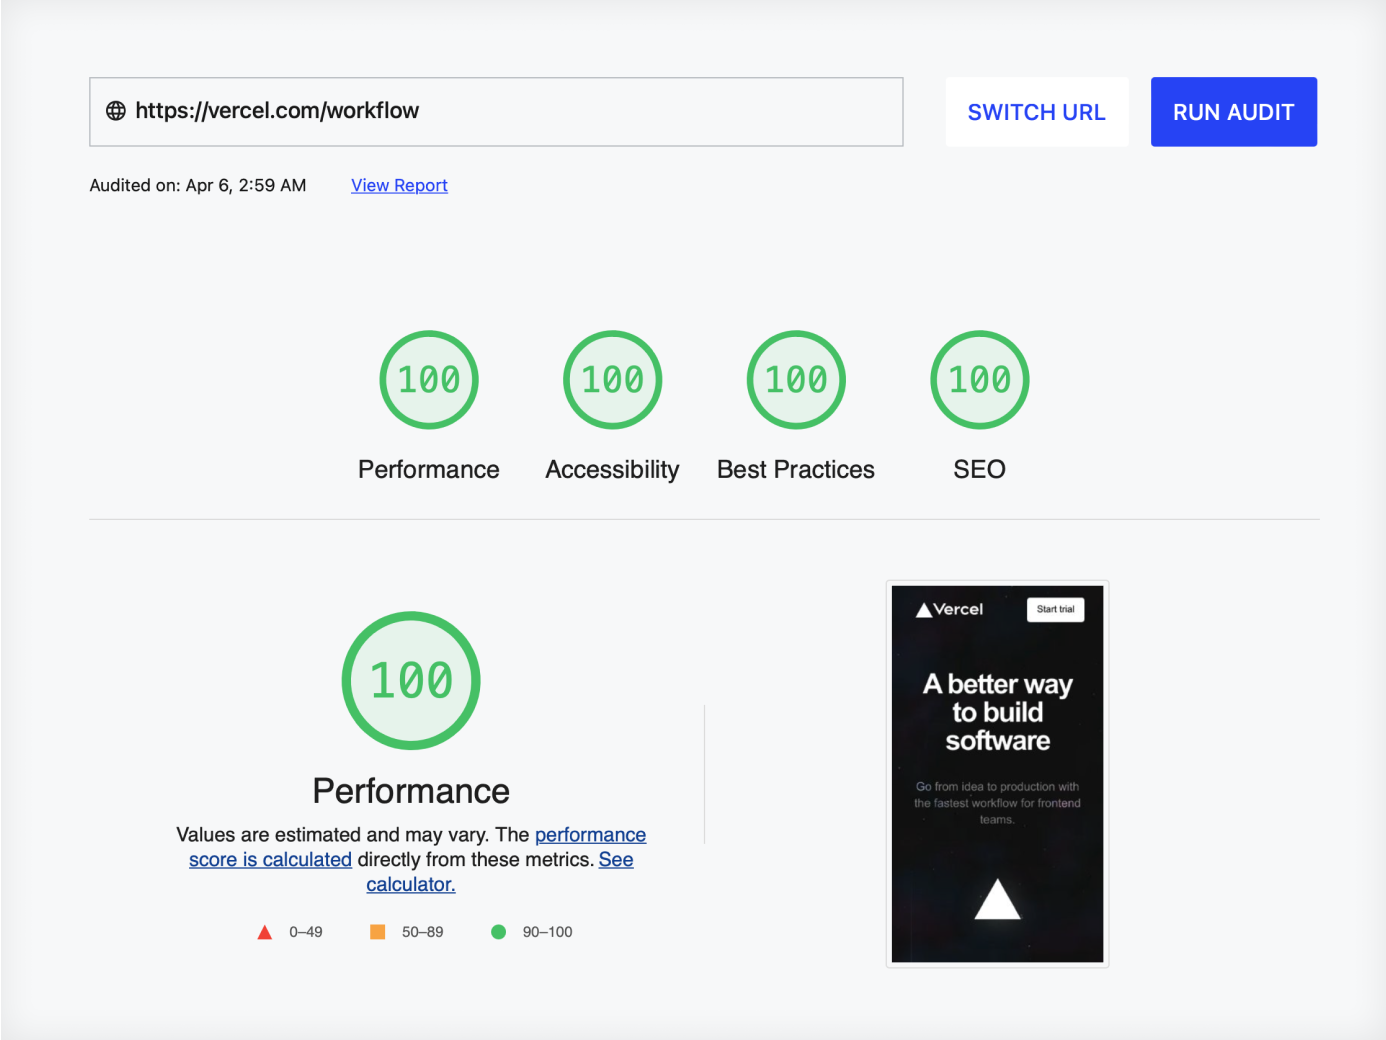The height and width of the screenshot is (1040, 1386).
Task: Click the RUN AUDIT button
Action: pos(1234,112)
